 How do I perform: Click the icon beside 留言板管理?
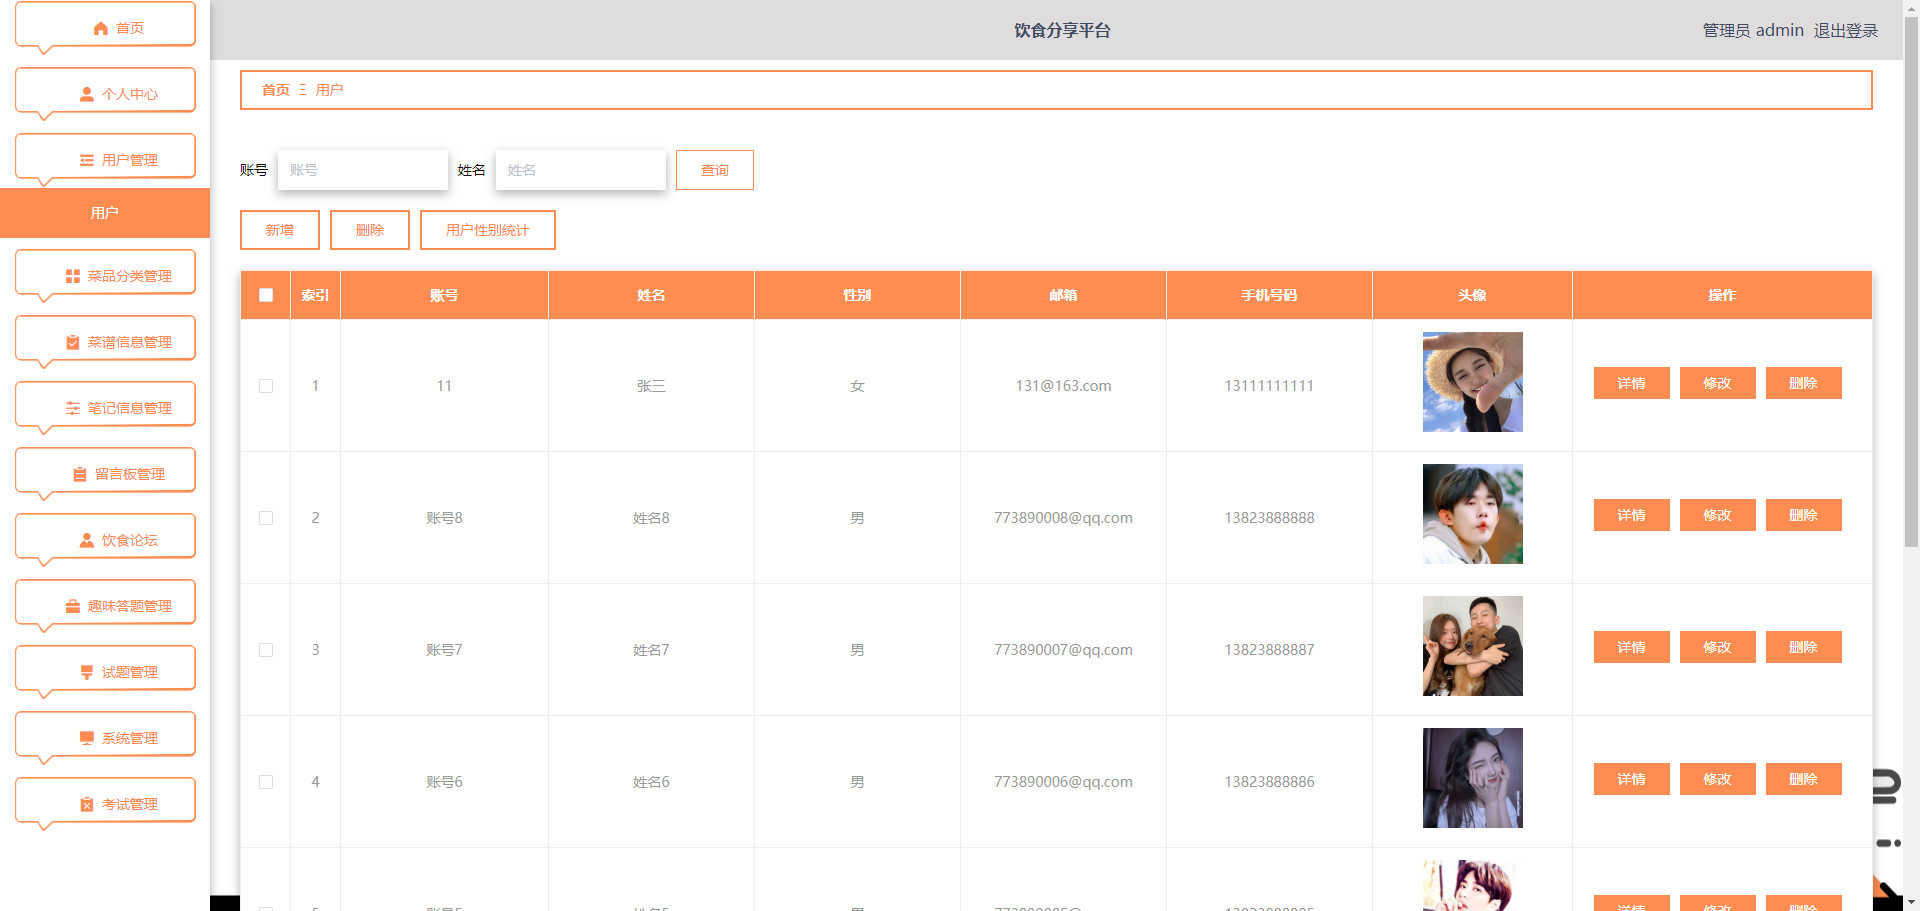[80, 474]
